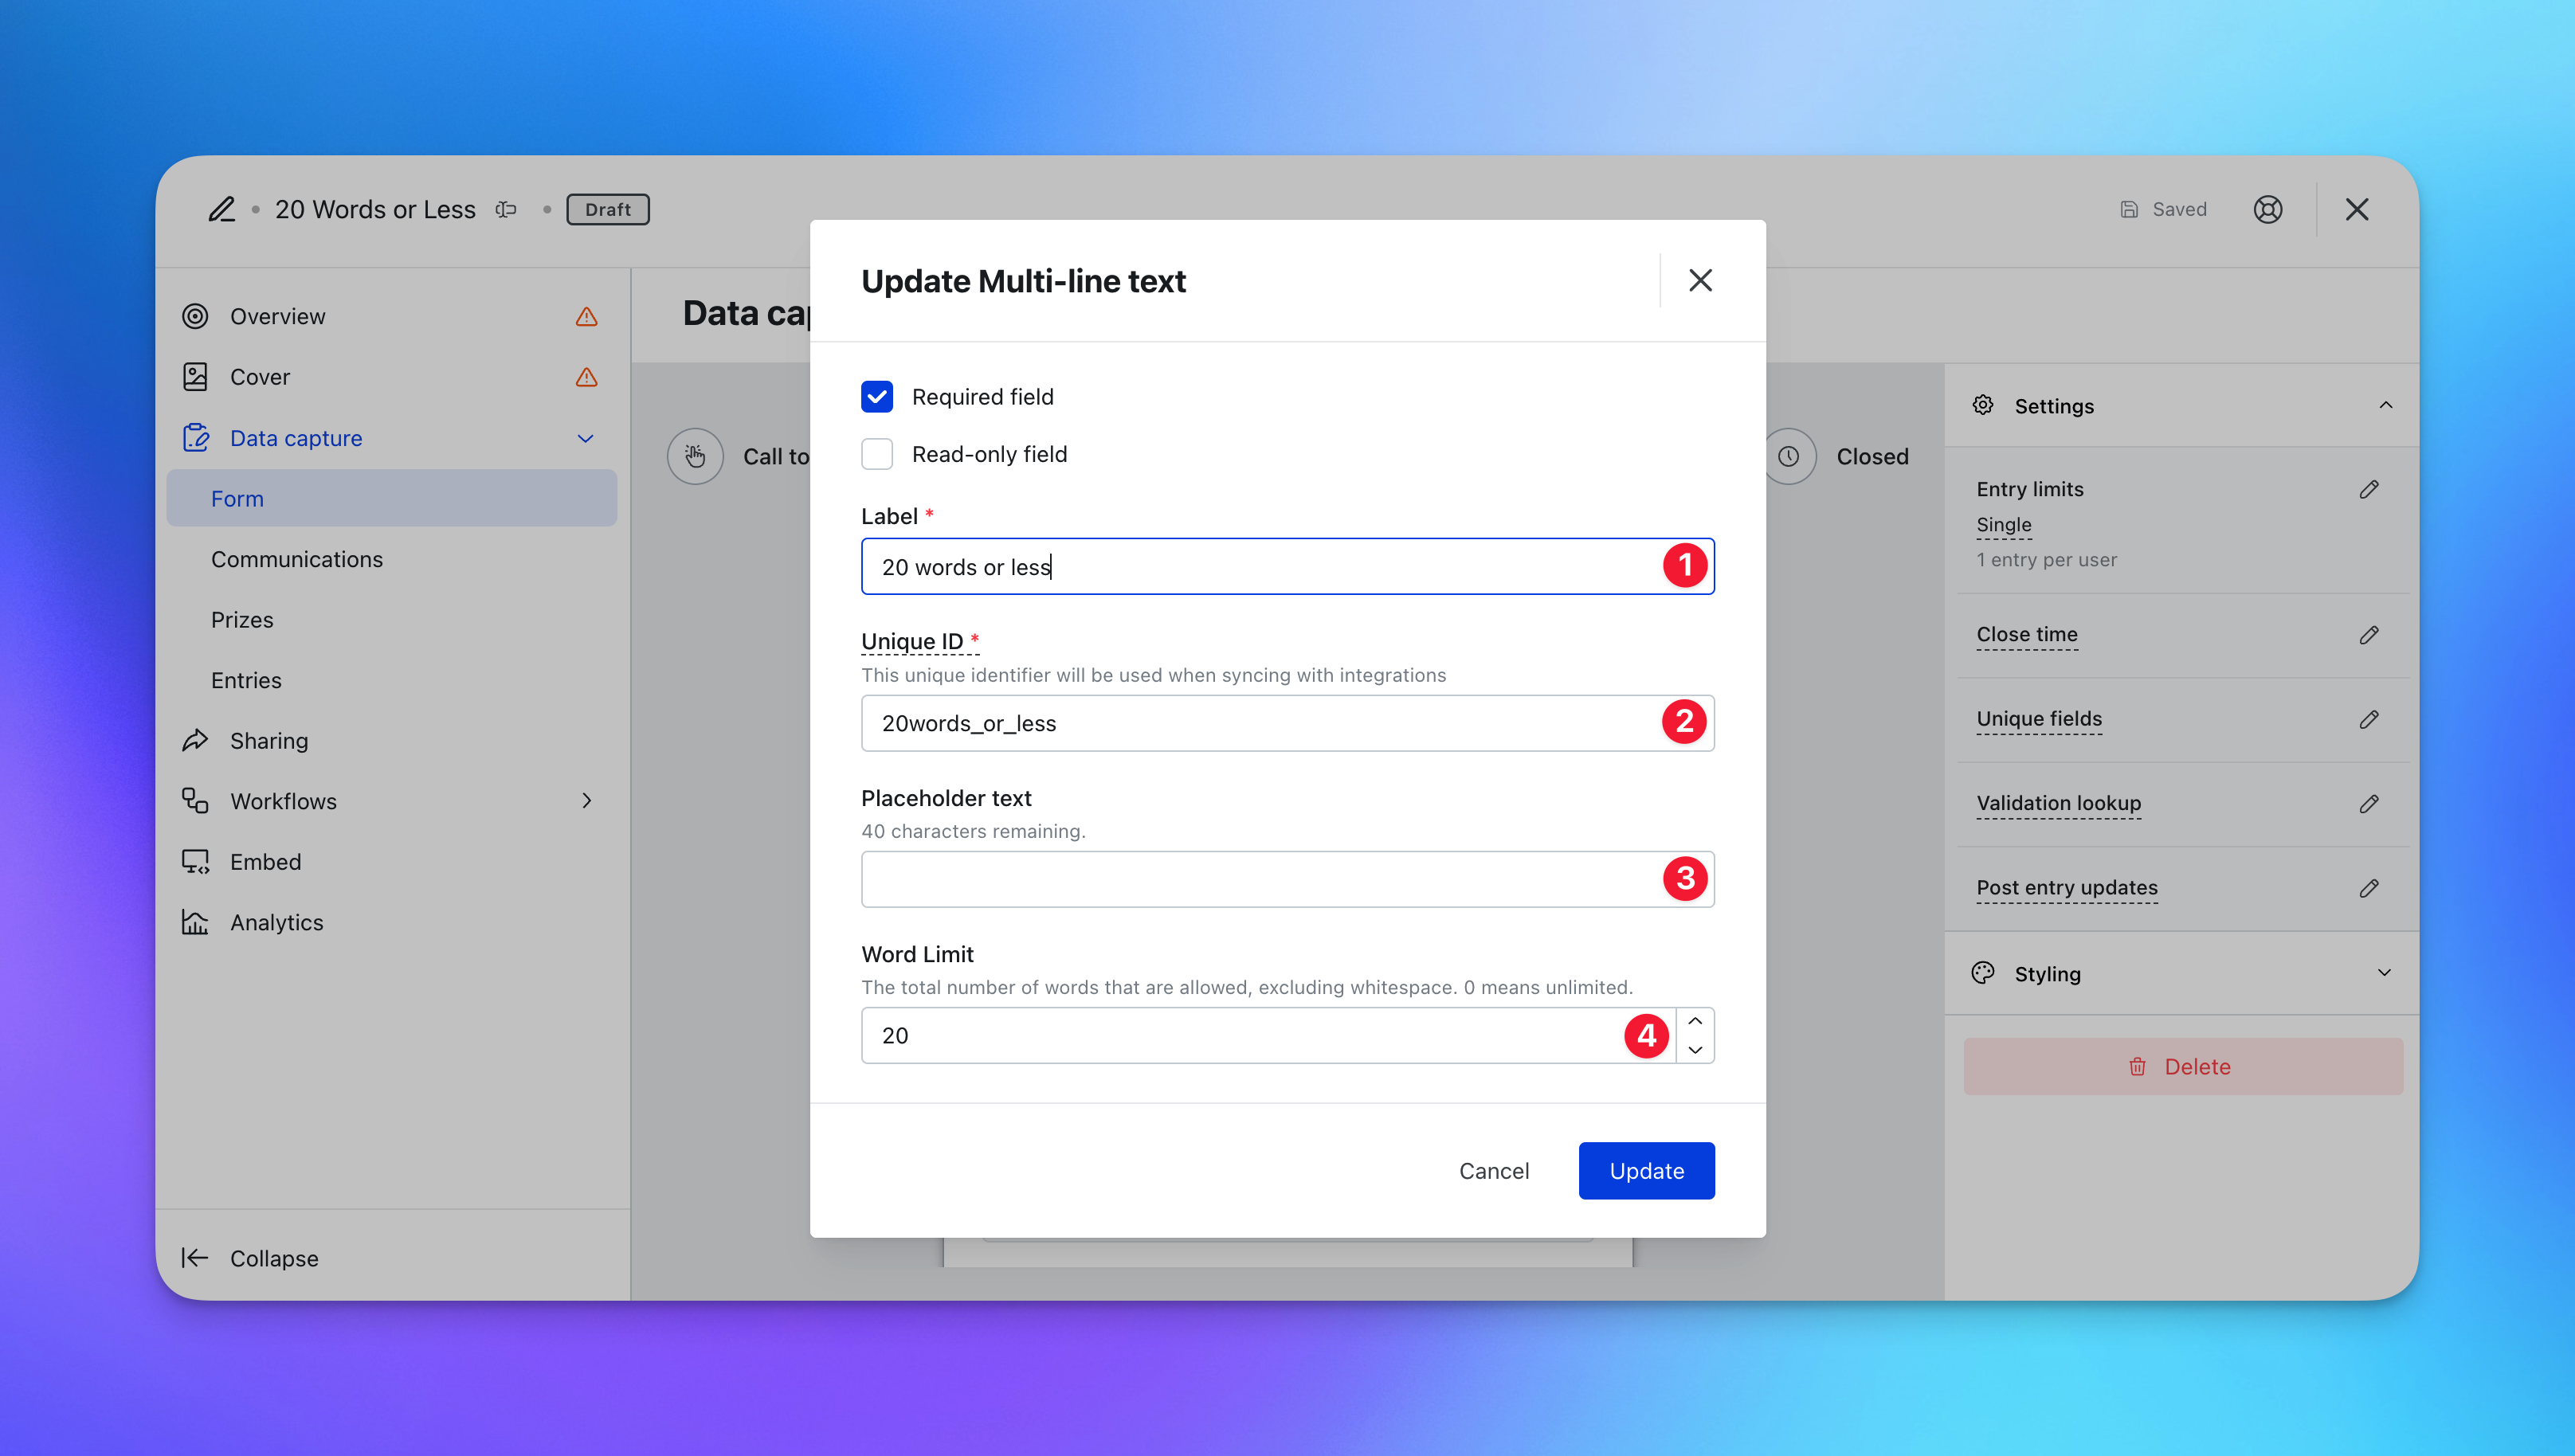Viewport: 2575px width, 1456px height.
Task: Expand the Styling panel
Action: pyautogui.click(x=2384, y=973)
